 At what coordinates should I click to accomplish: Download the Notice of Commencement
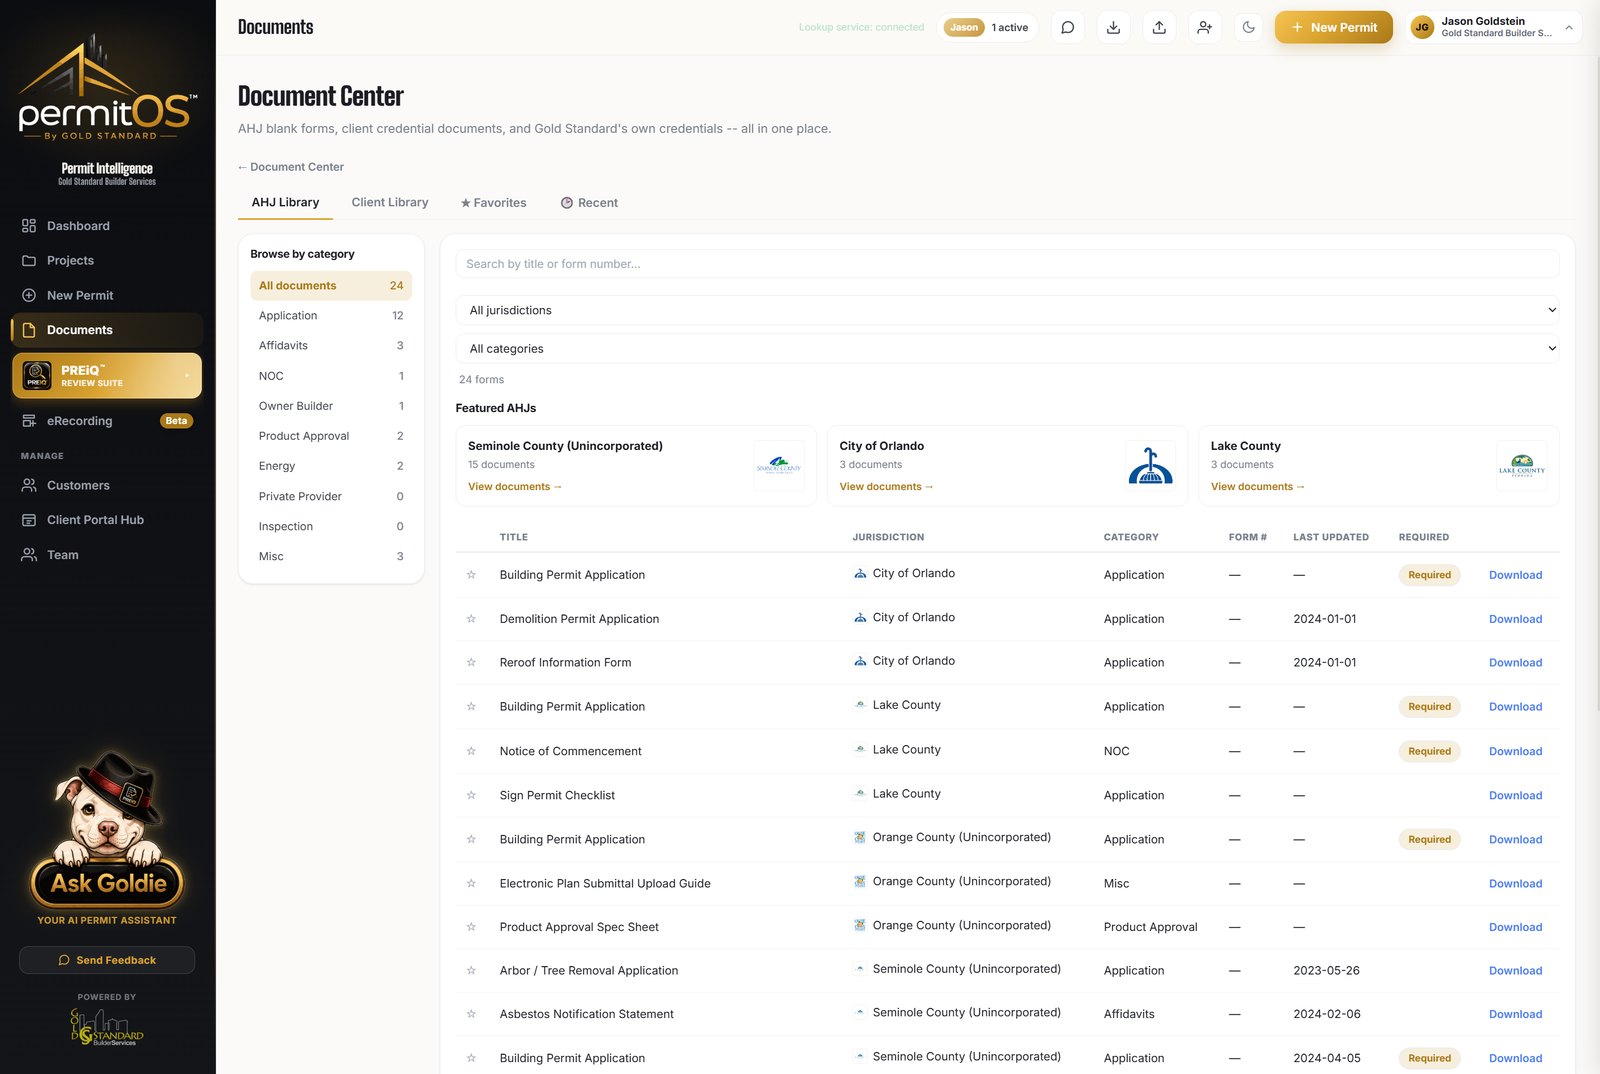[x=1515, y=752]
